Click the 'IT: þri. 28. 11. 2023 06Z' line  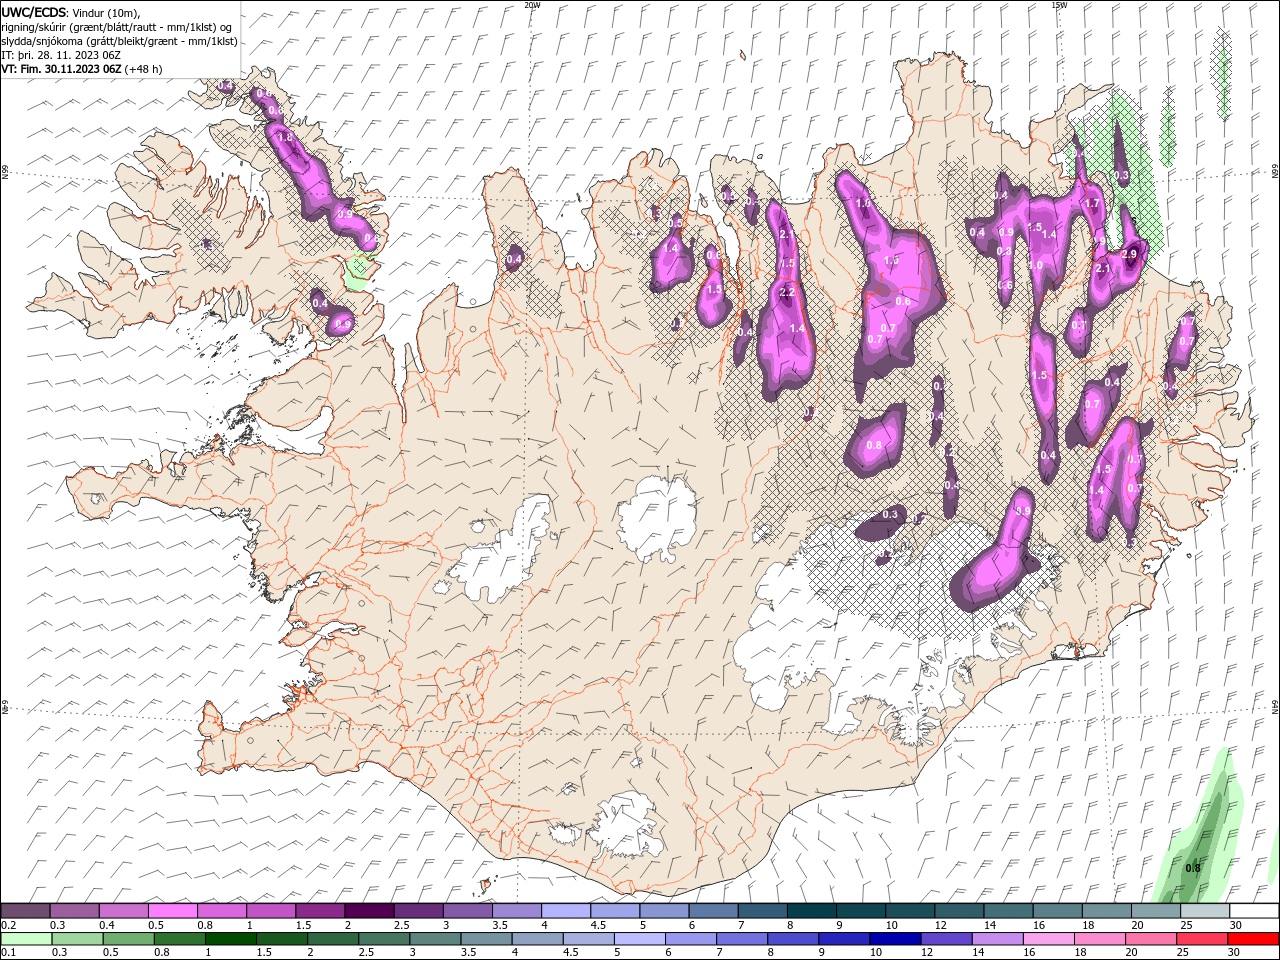pyautogui.click(x=61, y=55)
